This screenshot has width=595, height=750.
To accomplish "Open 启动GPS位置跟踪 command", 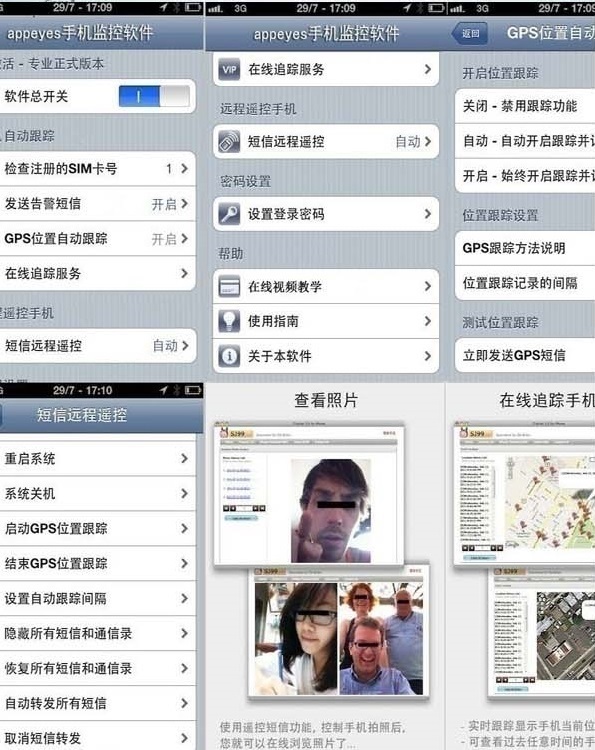I will pyautogui.click(x=98, y=528).
